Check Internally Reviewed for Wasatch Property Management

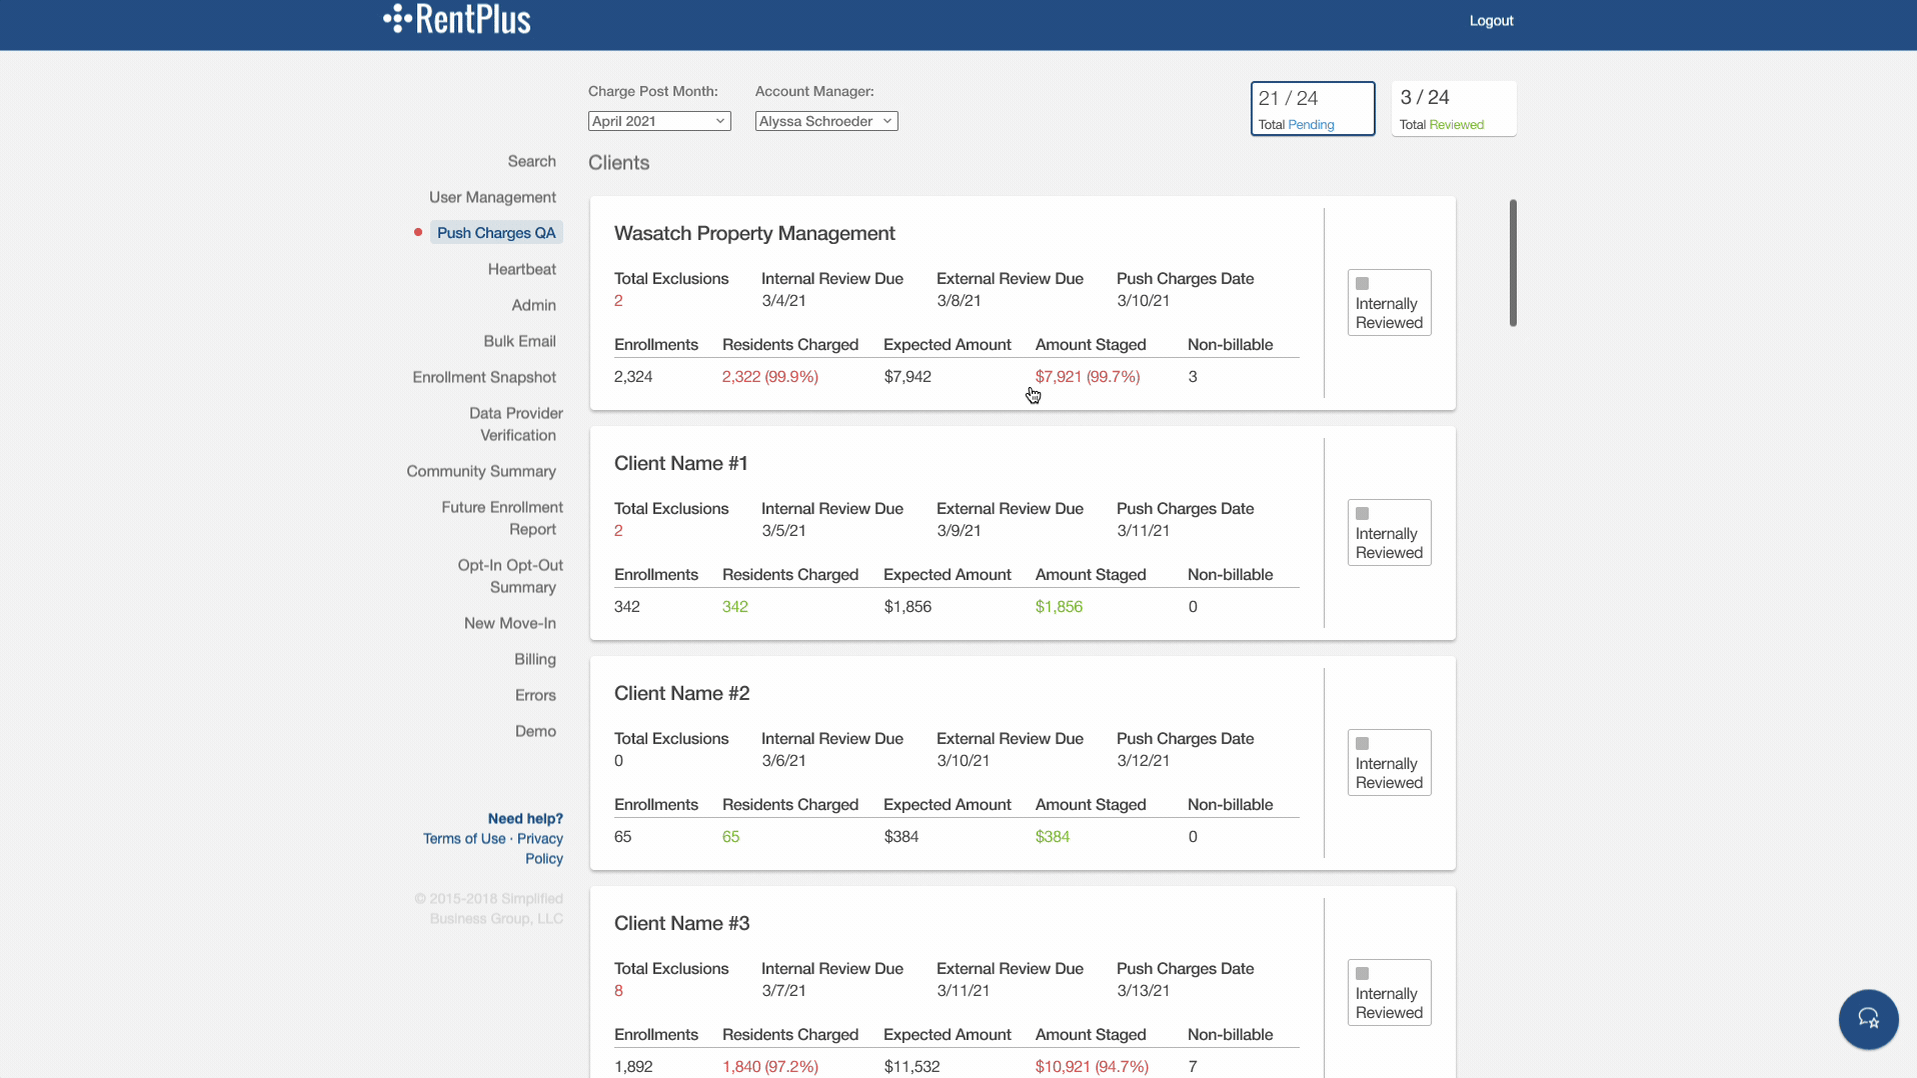[1362, 284]
